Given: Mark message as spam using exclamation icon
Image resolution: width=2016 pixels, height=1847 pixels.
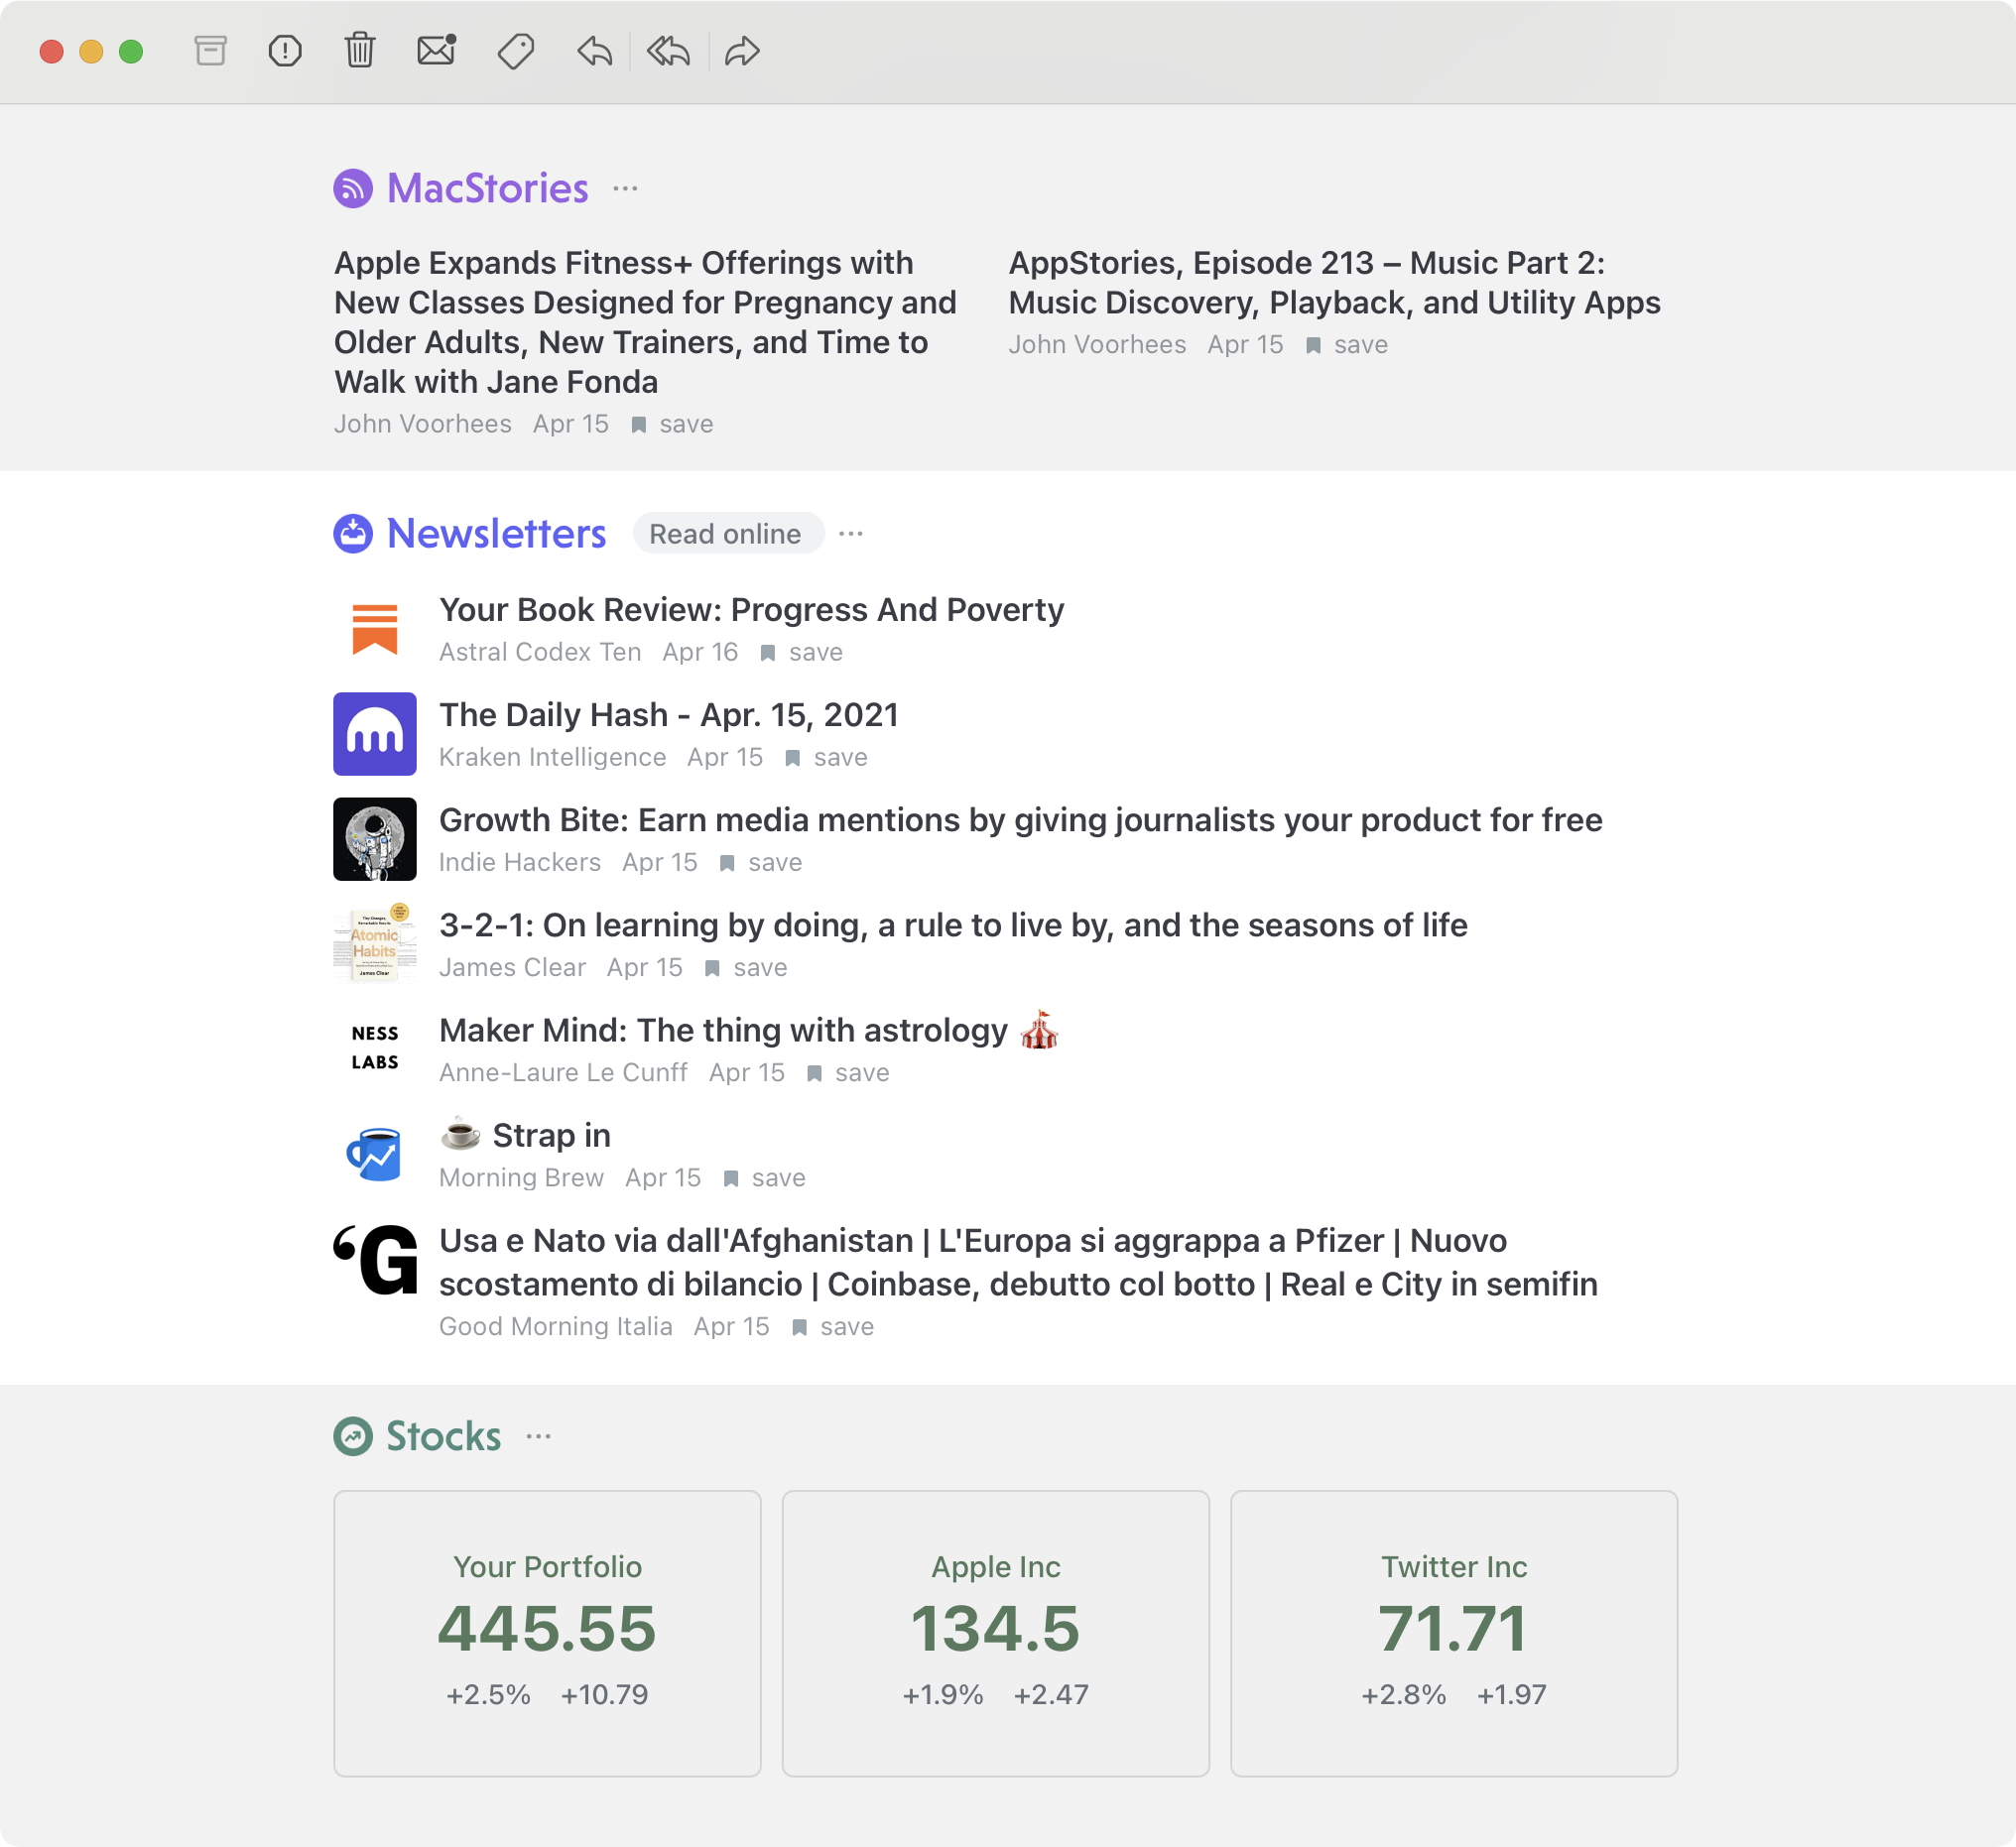Looking at the screenshot, I should 285,51.
